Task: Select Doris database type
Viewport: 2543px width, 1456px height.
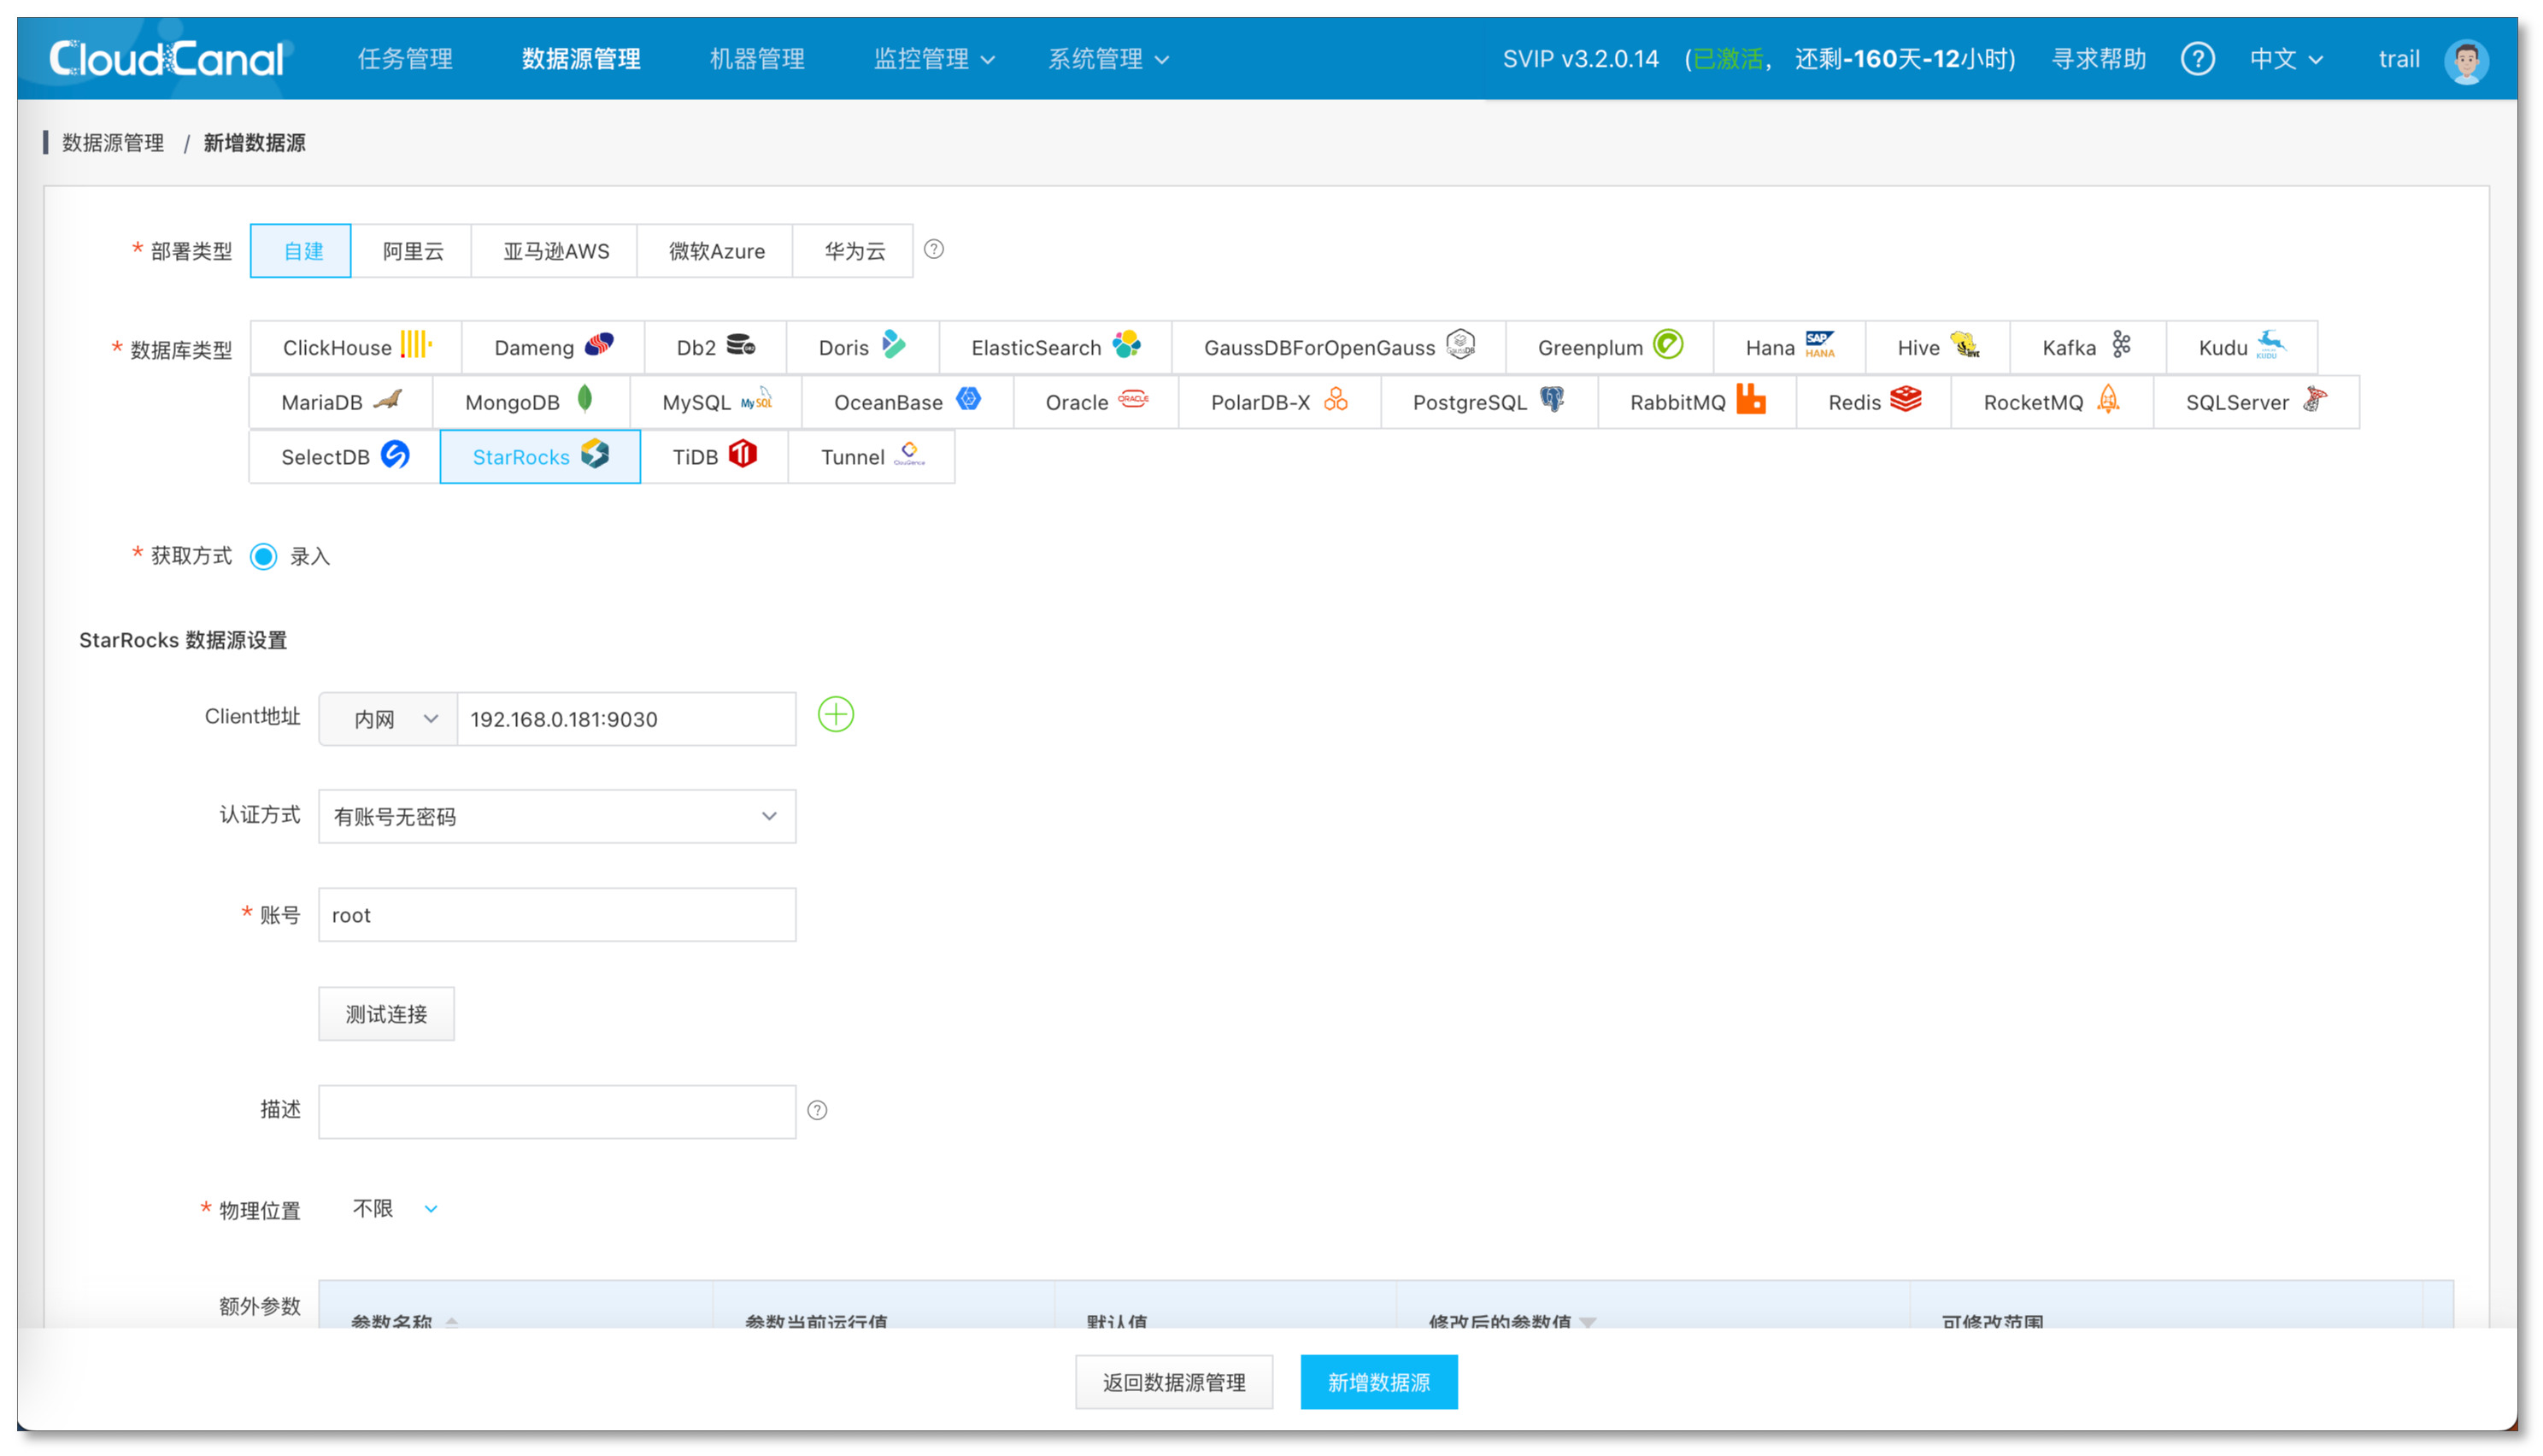Action: [862, 347]
